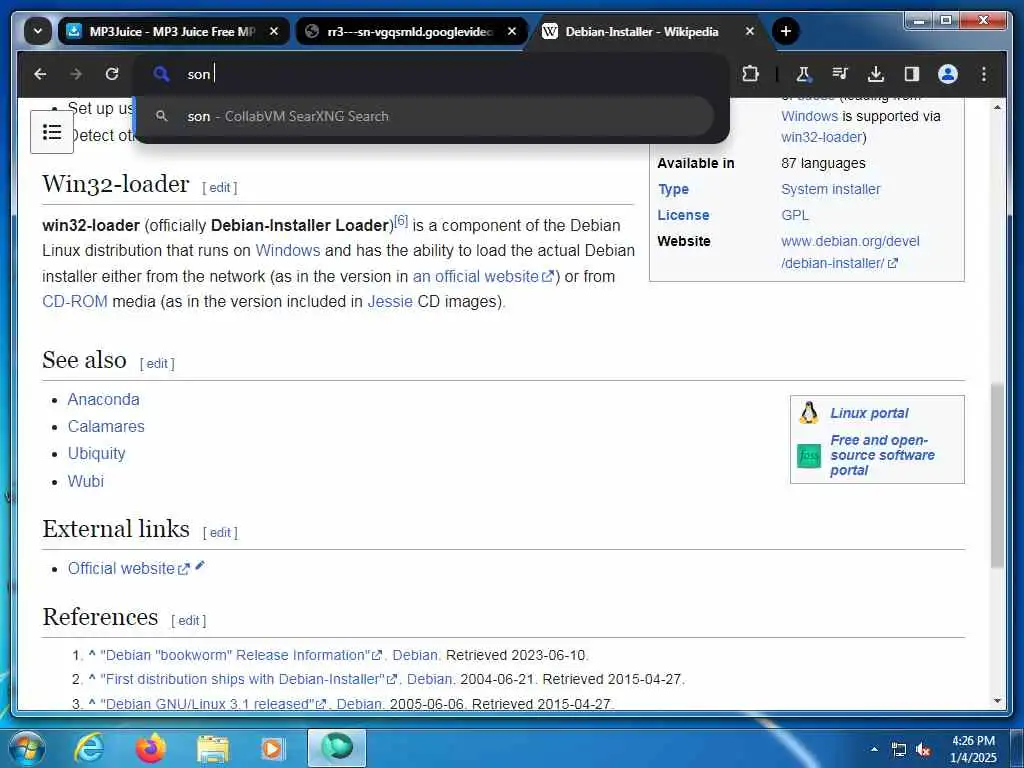Image resolution: width=1024 pixels, height=768 pixels.
Task: Open the Ubiquity article link
Action: 96,454
